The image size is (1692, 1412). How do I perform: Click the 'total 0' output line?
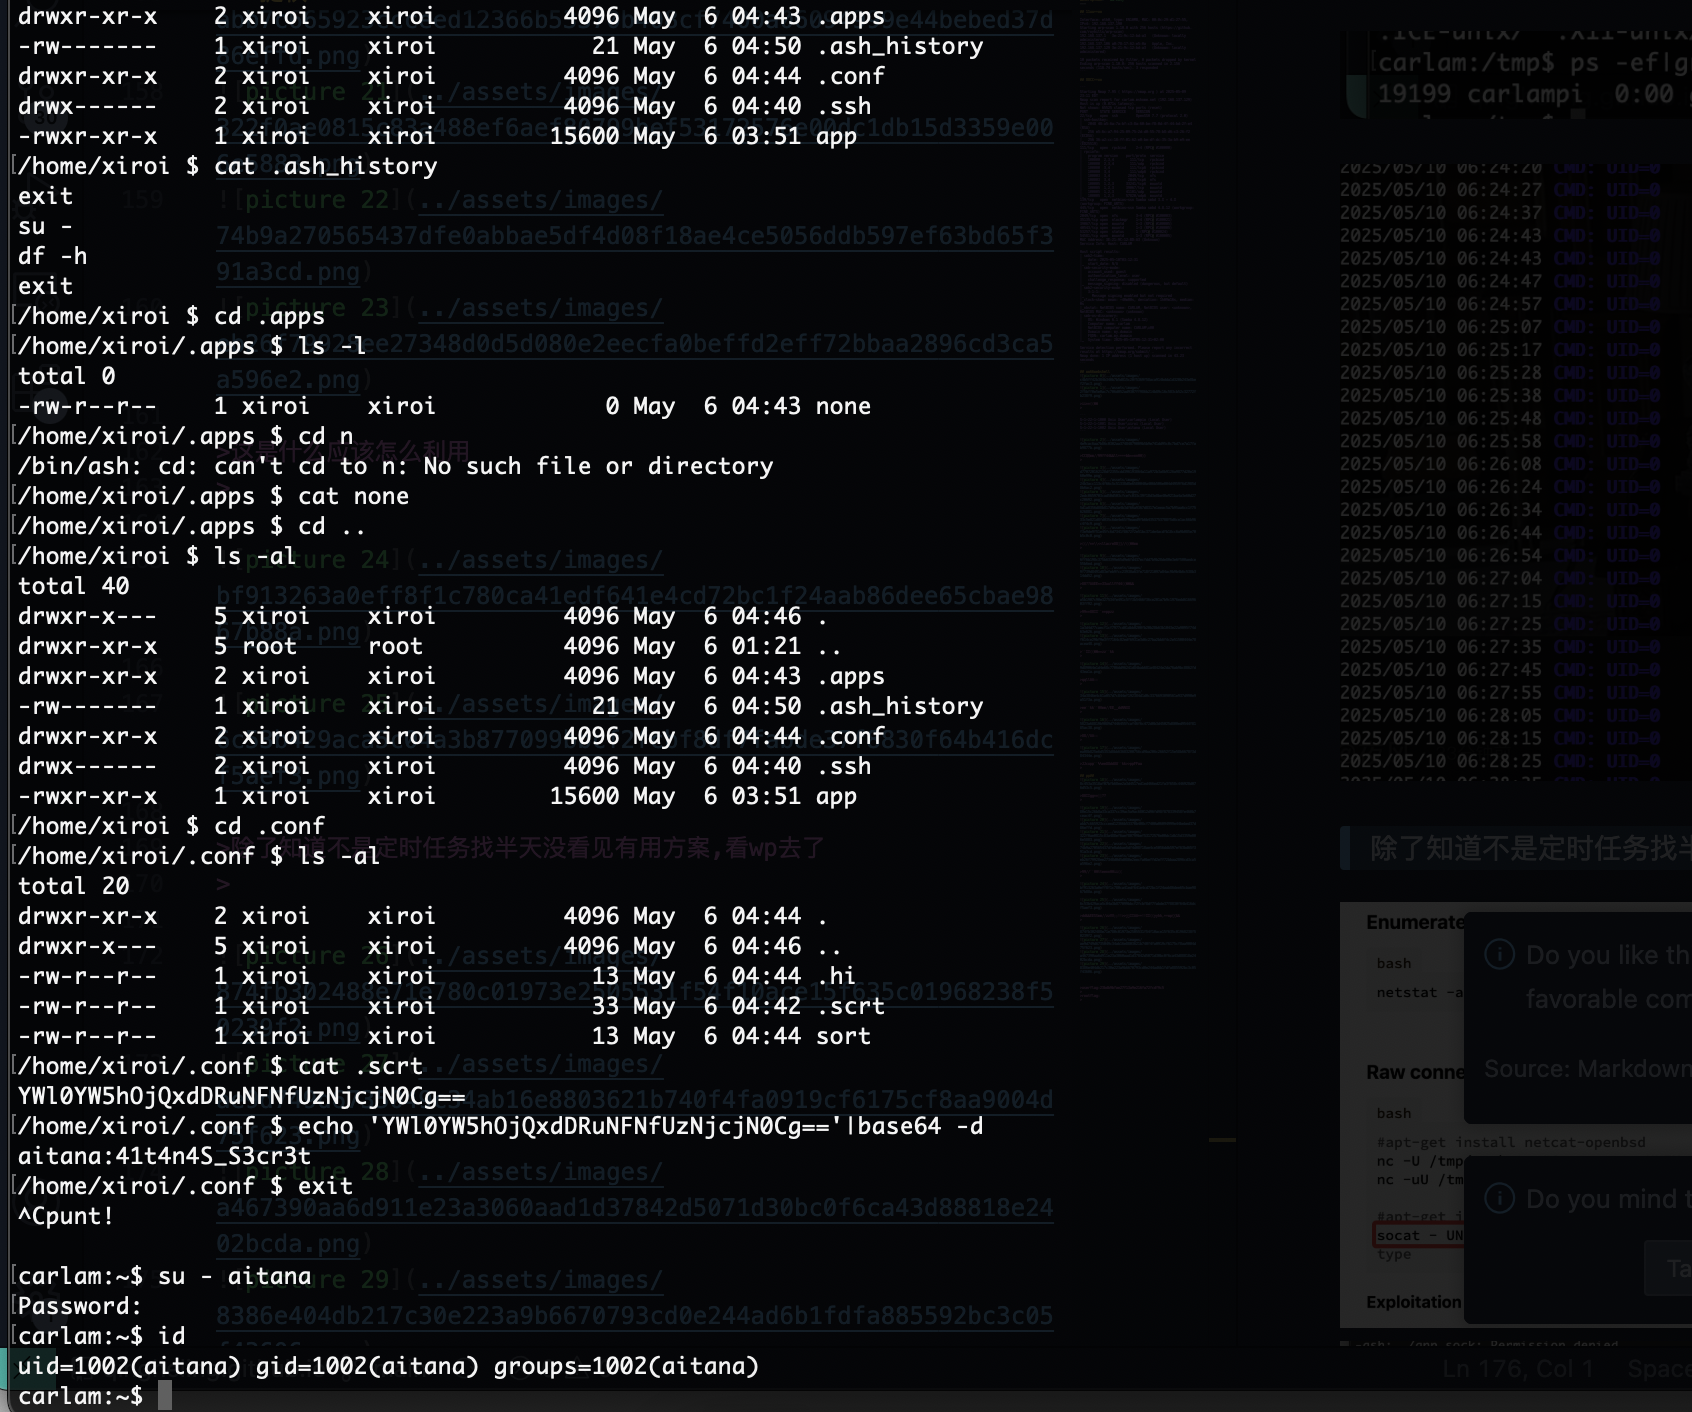point(67,376)
